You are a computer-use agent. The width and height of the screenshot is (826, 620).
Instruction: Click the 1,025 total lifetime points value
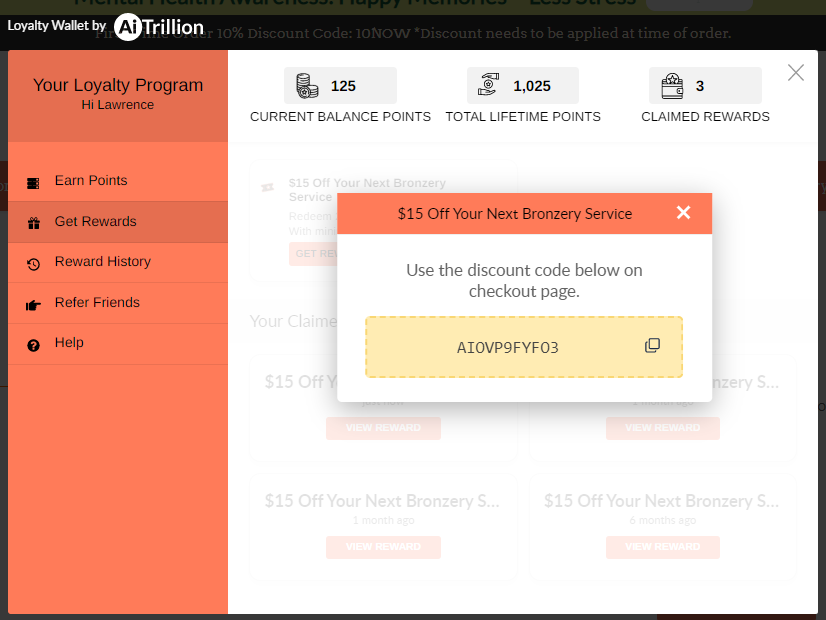(532, 86)
